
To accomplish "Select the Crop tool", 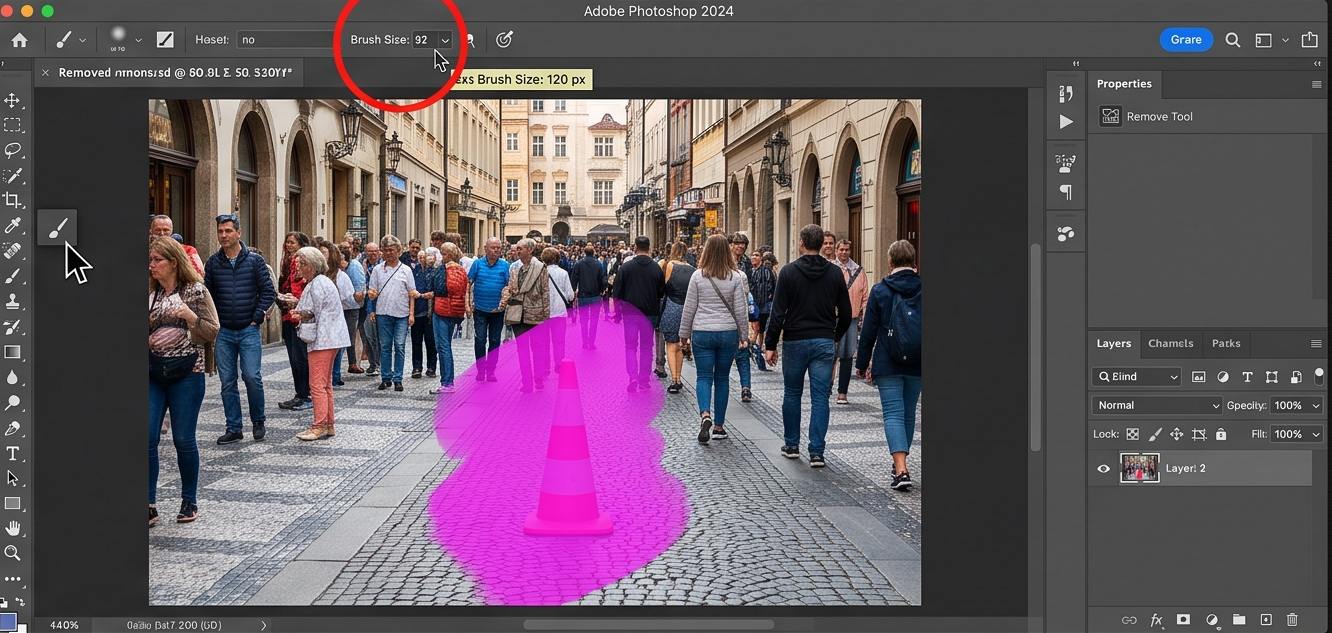I will click(12, 200).
